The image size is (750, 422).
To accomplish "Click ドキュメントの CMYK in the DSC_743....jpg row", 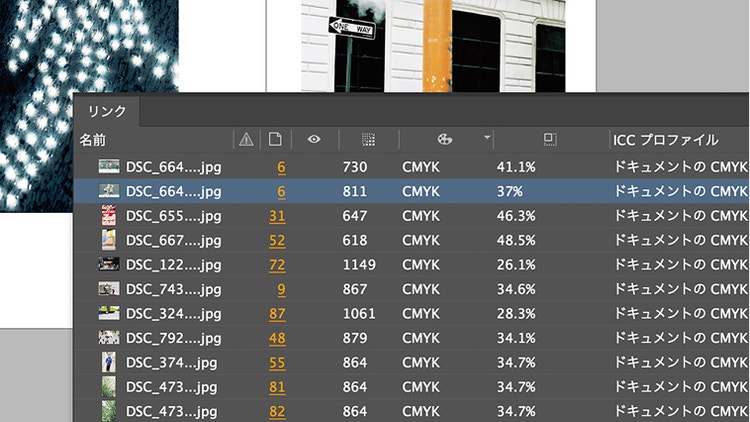I will pos(681,289).
